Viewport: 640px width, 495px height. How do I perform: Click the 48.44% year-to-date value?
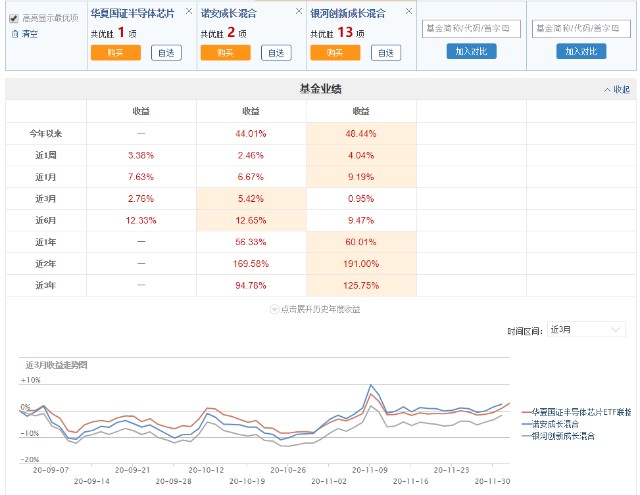pos(361,133)
